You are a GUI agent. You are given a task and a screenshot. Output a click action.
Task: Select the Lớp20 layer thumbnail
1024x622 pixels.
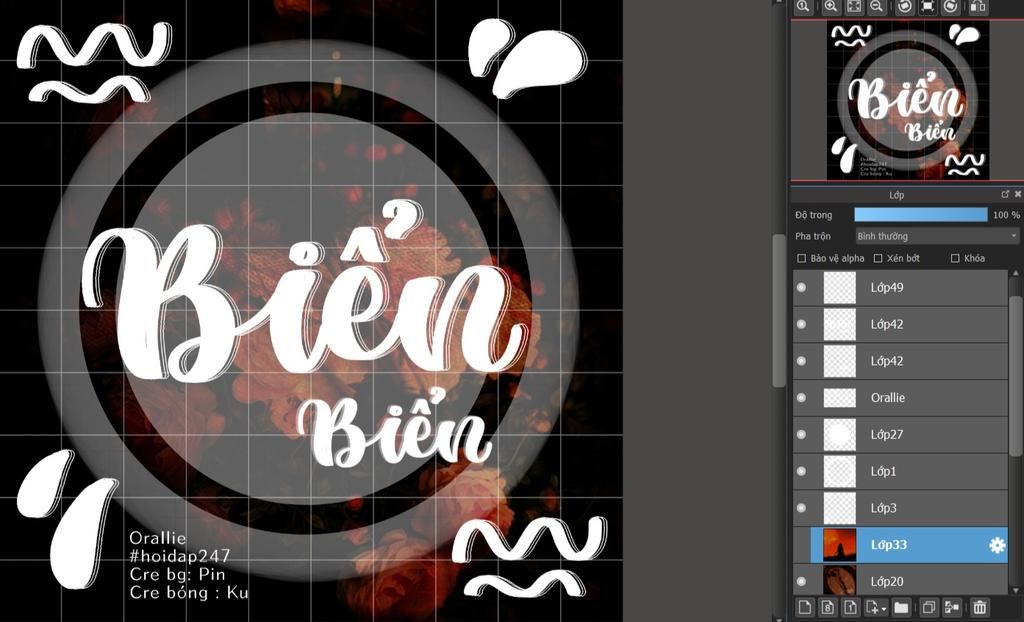tap(840, 580)
